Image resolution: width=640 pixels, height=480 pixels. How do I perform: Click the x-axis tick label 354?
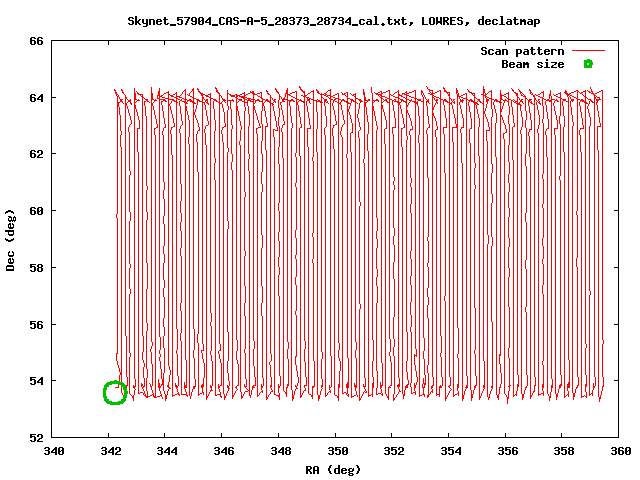451,451
